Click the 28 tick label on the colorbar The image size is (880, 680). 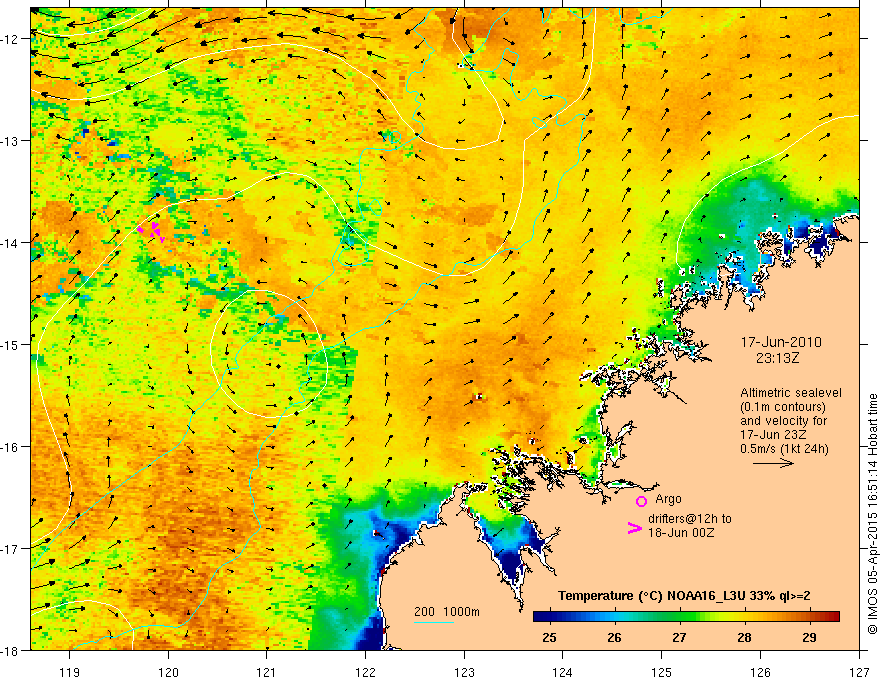pos(744,637)
